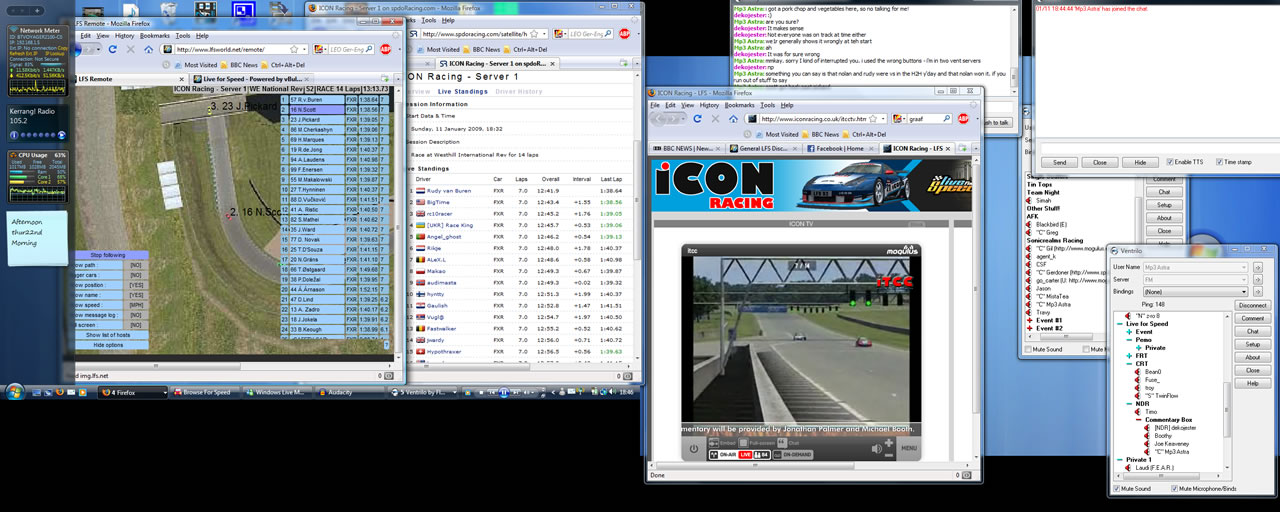The height and width of the screenshot is (512, 1280).
Task: Close the LFS Remote tab
Action: tap(183, 78)
